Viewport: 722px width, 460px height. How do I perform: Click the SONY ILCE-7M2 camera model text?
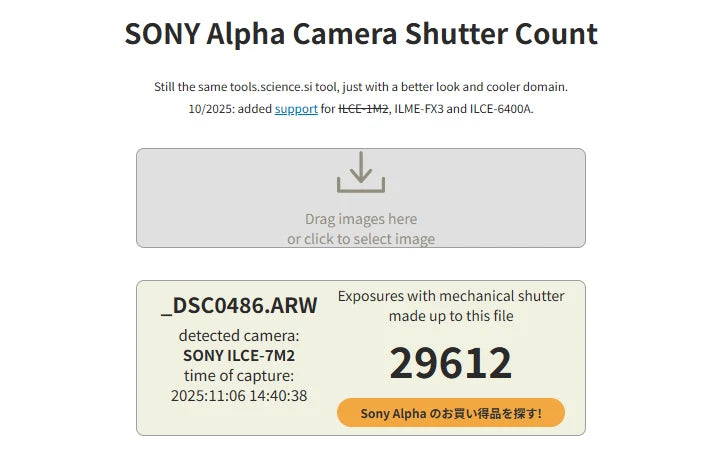tap(239, 355)
